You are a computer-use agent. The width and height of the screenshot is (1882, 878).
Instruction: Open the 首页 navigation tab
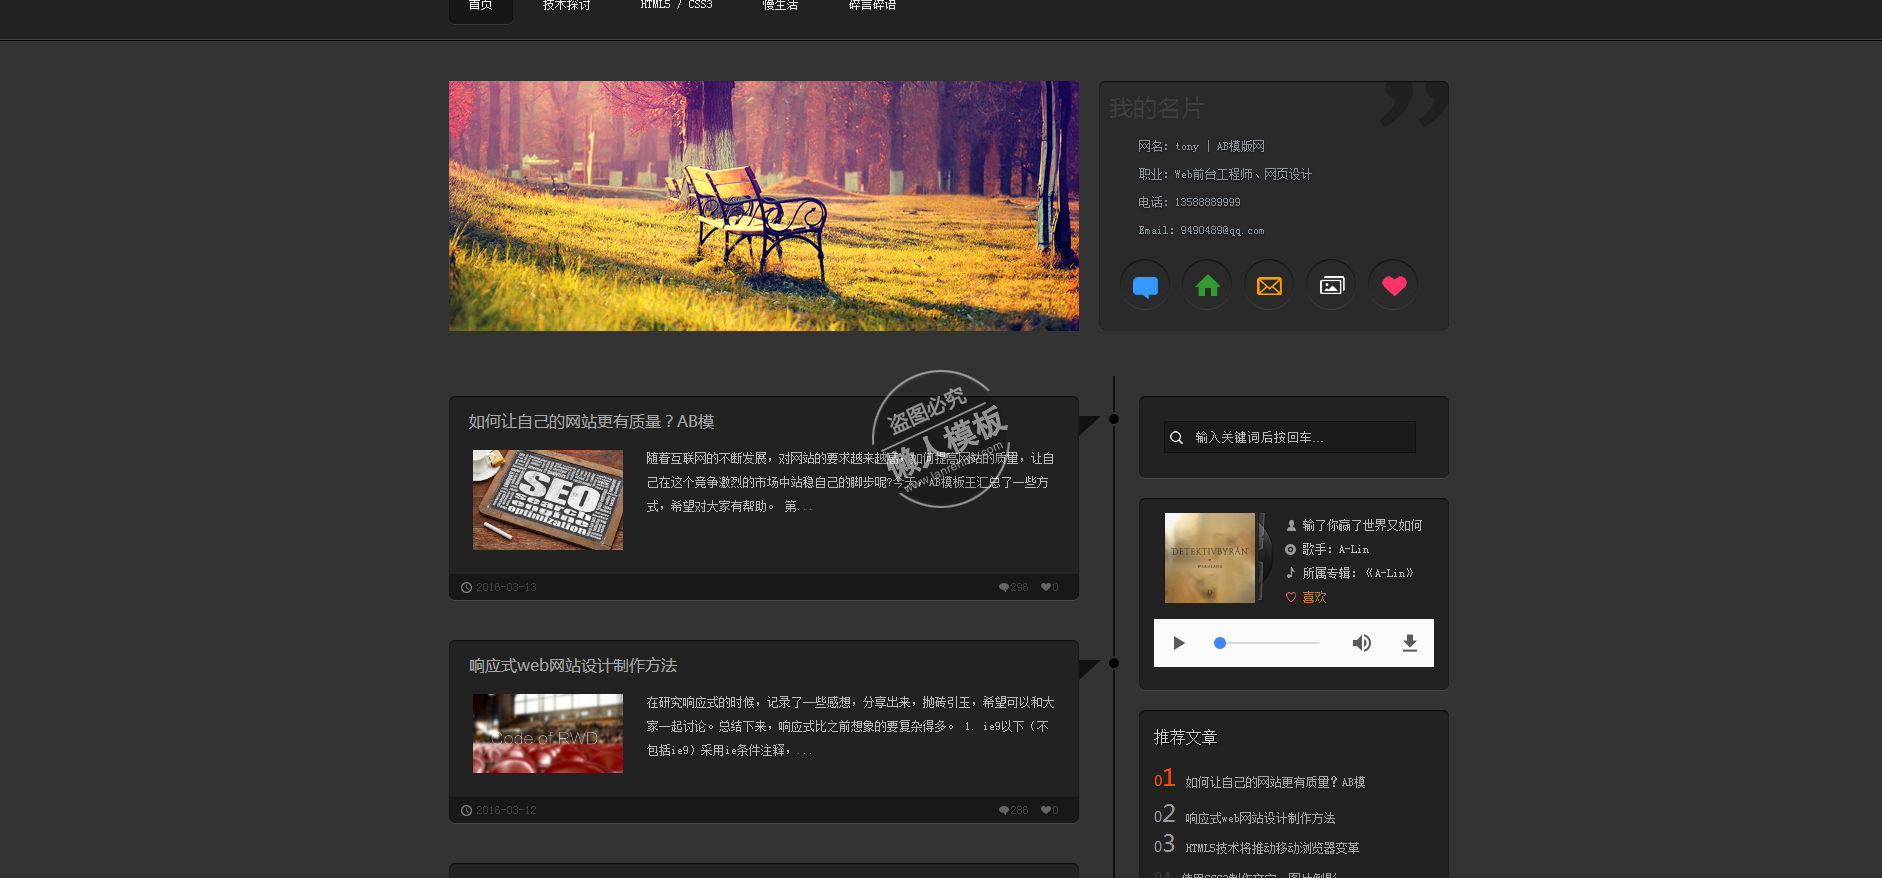tap(481, 6)
